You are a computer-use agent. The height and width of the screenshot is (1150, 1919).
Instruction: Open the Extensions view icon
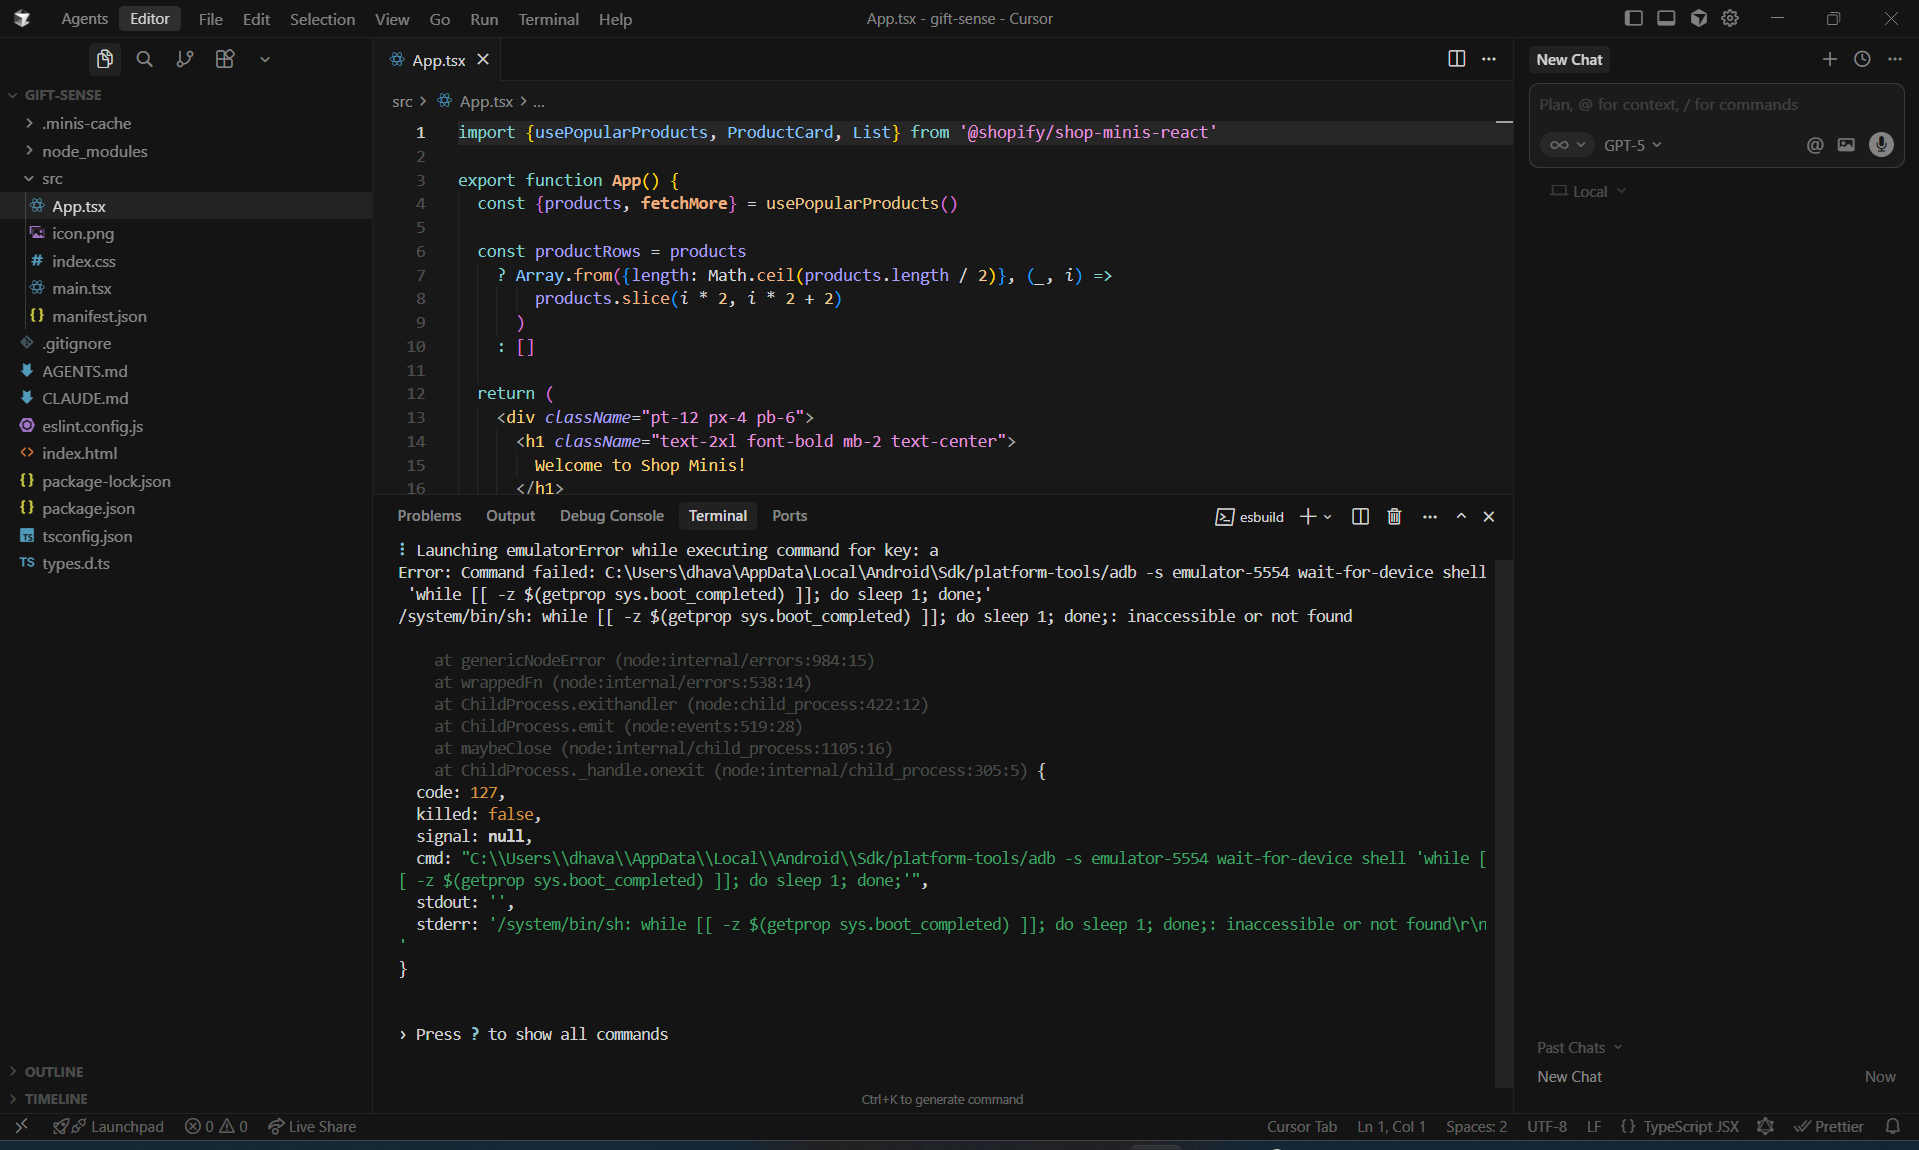[x=225, y=59]
